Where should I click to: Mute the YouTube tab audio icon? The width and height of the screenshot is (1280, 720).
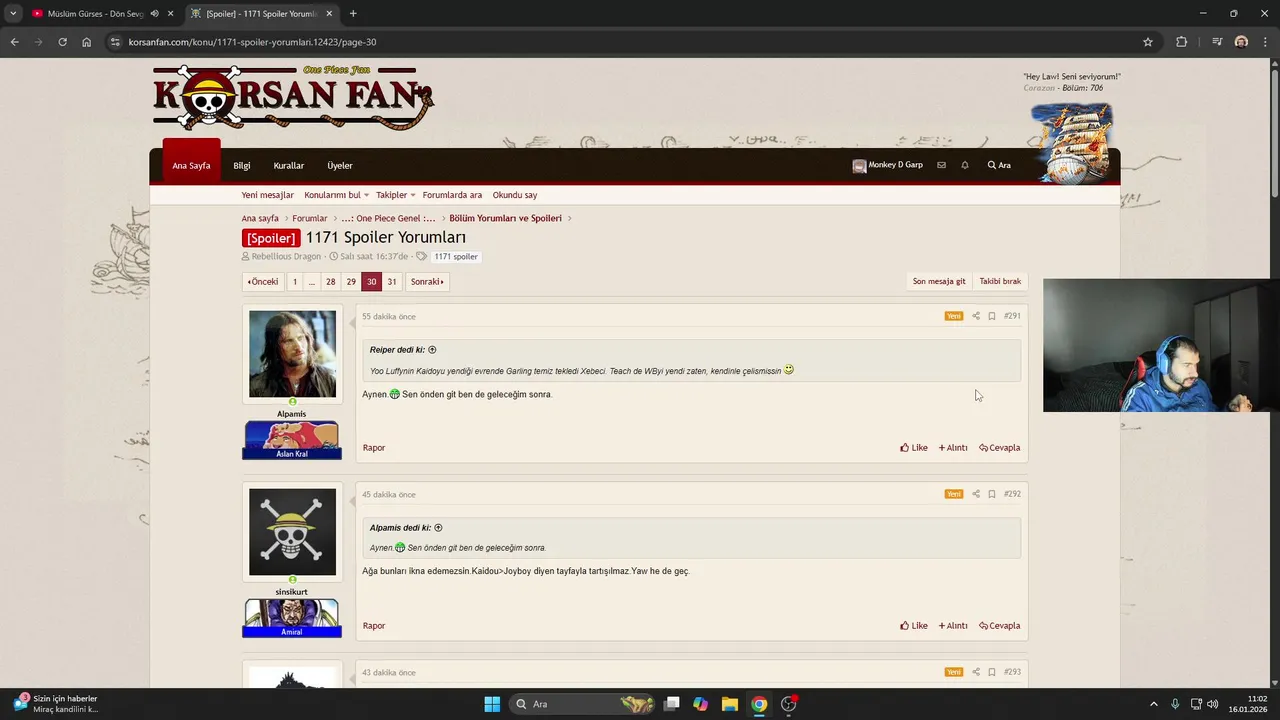click(154, 14)
